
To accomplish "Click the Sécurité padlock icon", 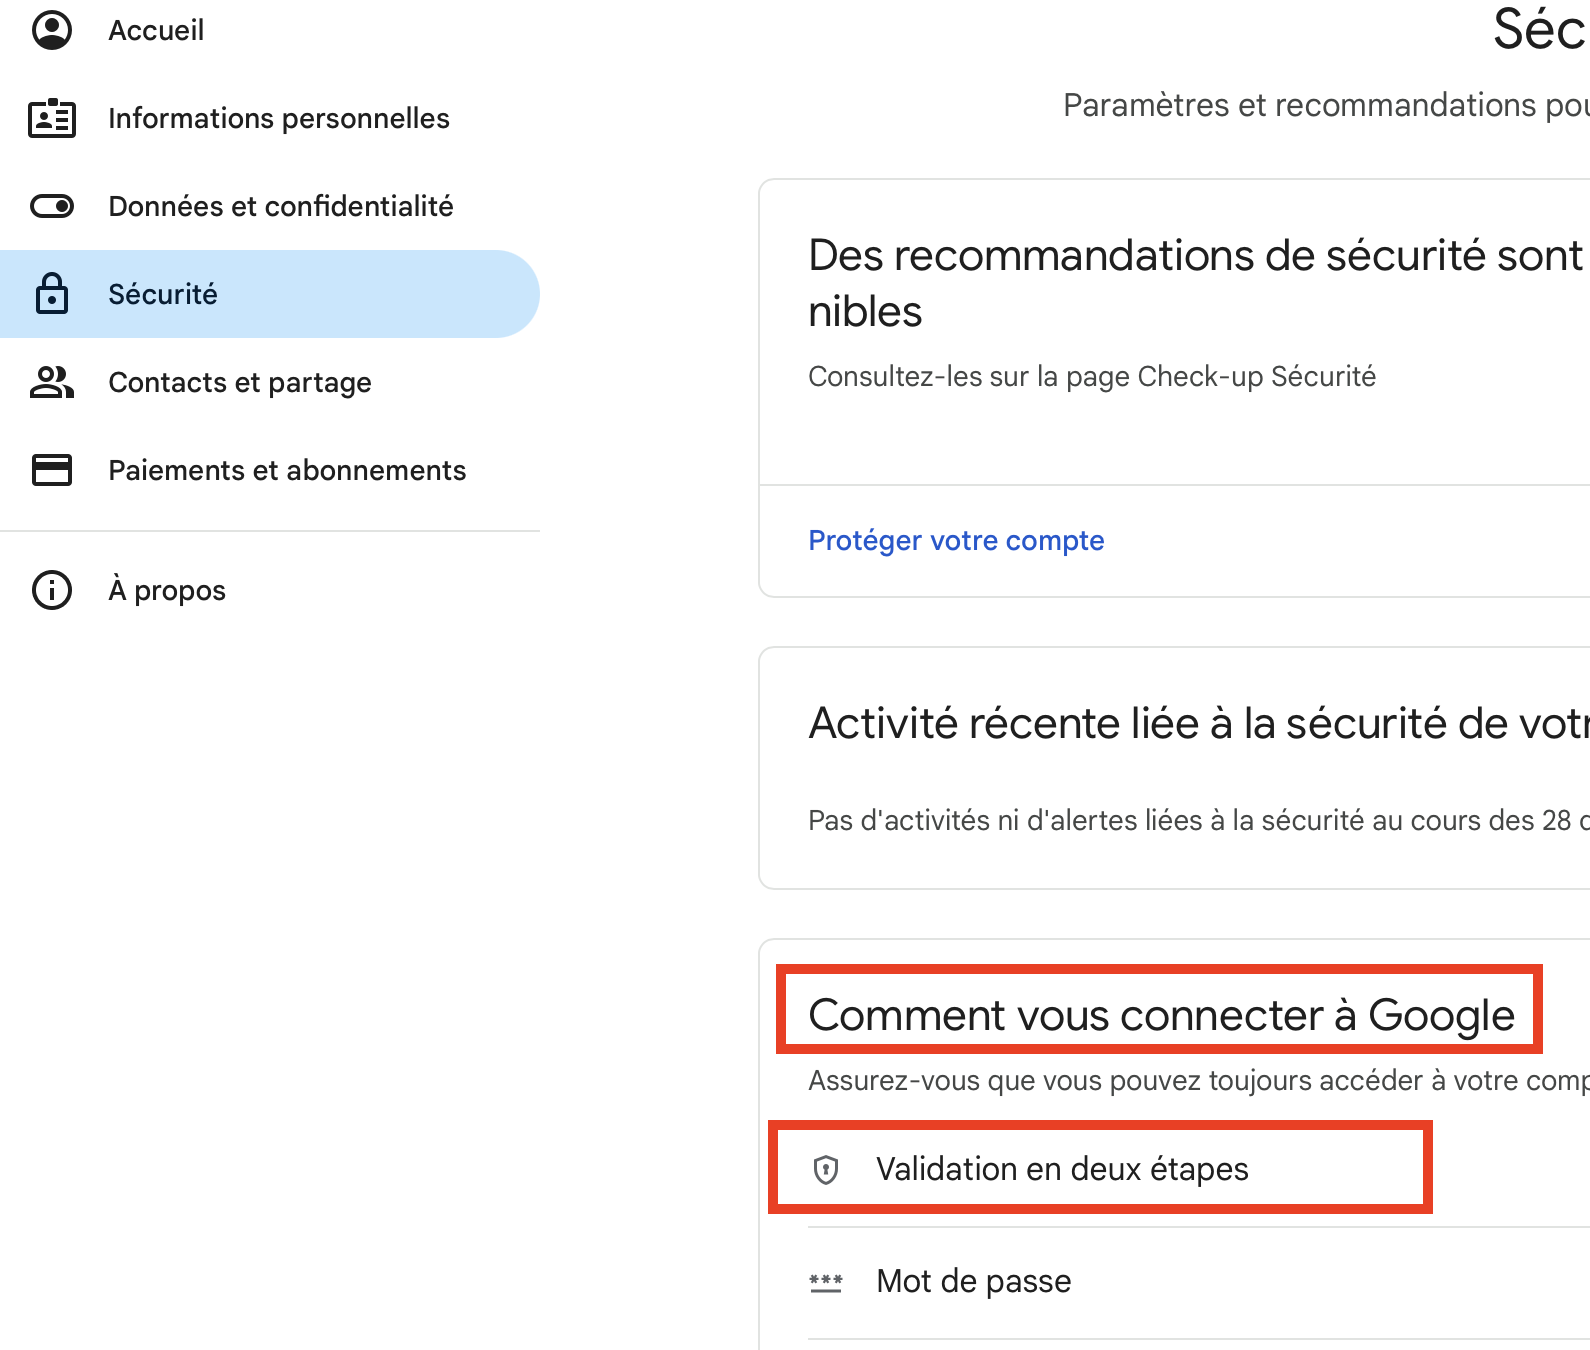I will [x=52, y=294].
